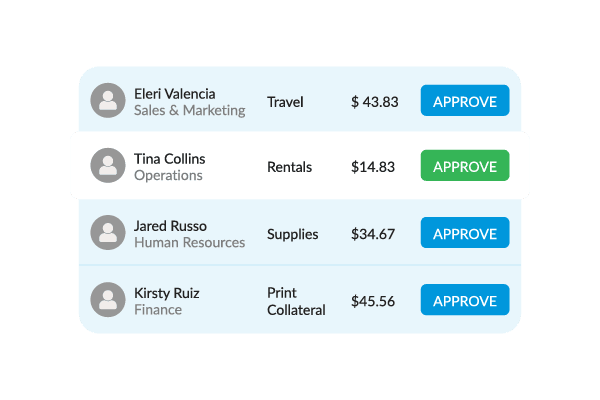Click Tina Collins' profile avatar
Image resolution: width=600 pixels, height=400 pixels.
107,166
